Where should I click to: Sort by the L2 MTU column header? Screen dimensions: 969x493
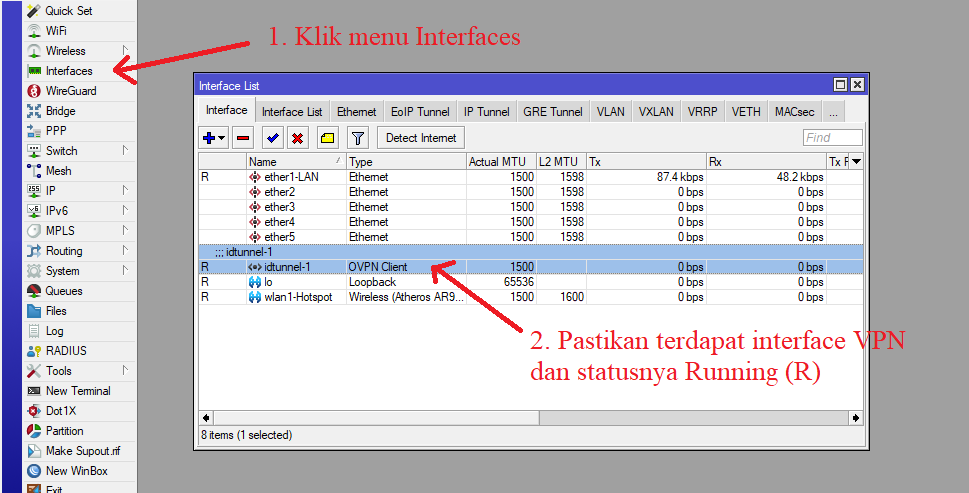(x=561, y=162)
